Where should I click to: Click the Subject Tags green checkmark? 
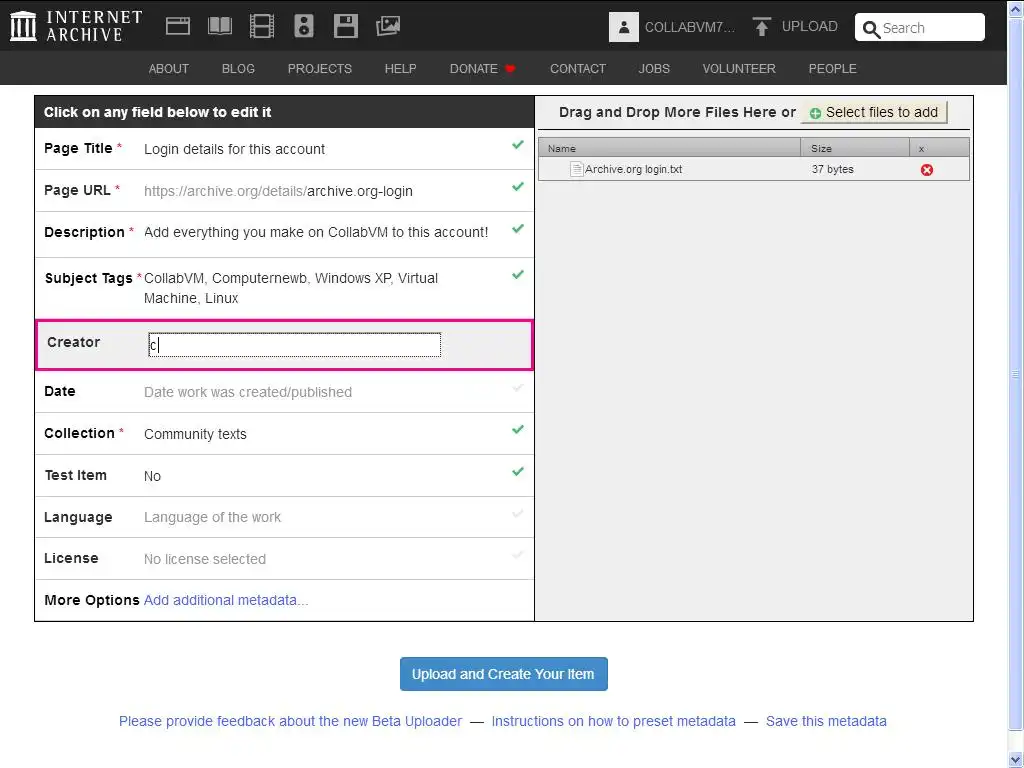click(518, 275)
